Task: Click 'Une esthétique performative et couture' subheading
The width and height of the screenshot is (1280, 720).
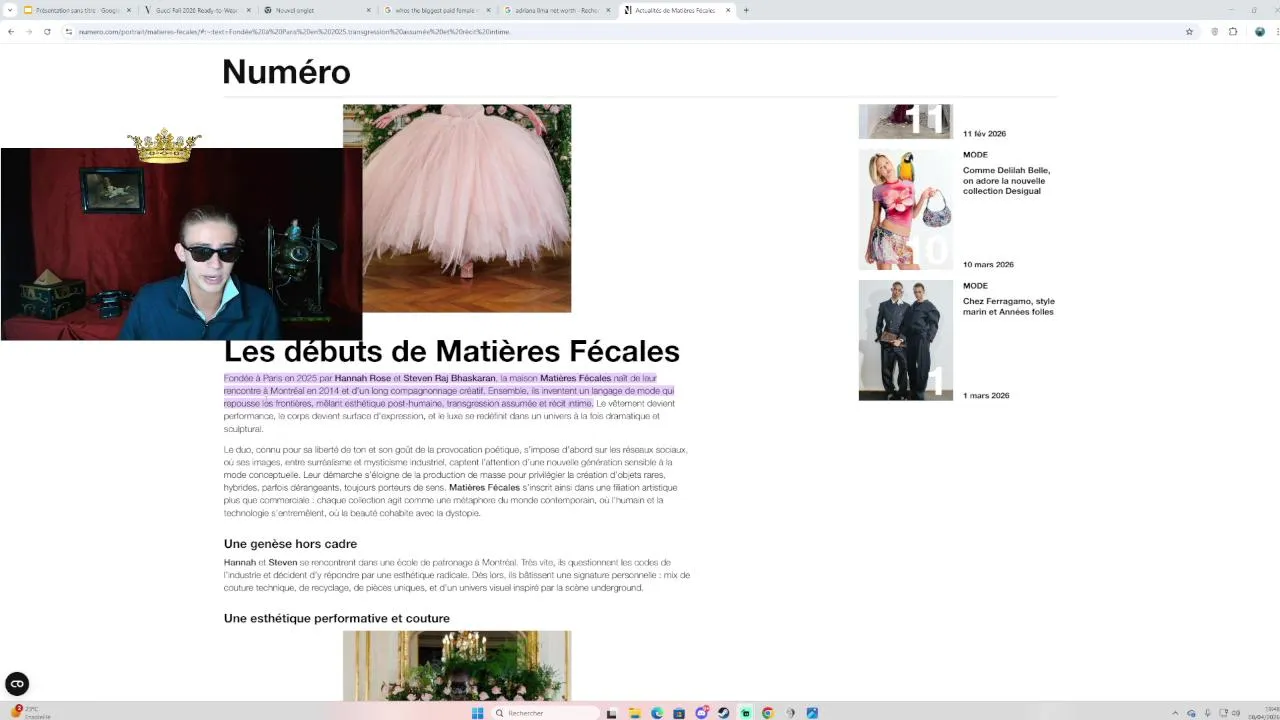Action: tap(337, 618)
